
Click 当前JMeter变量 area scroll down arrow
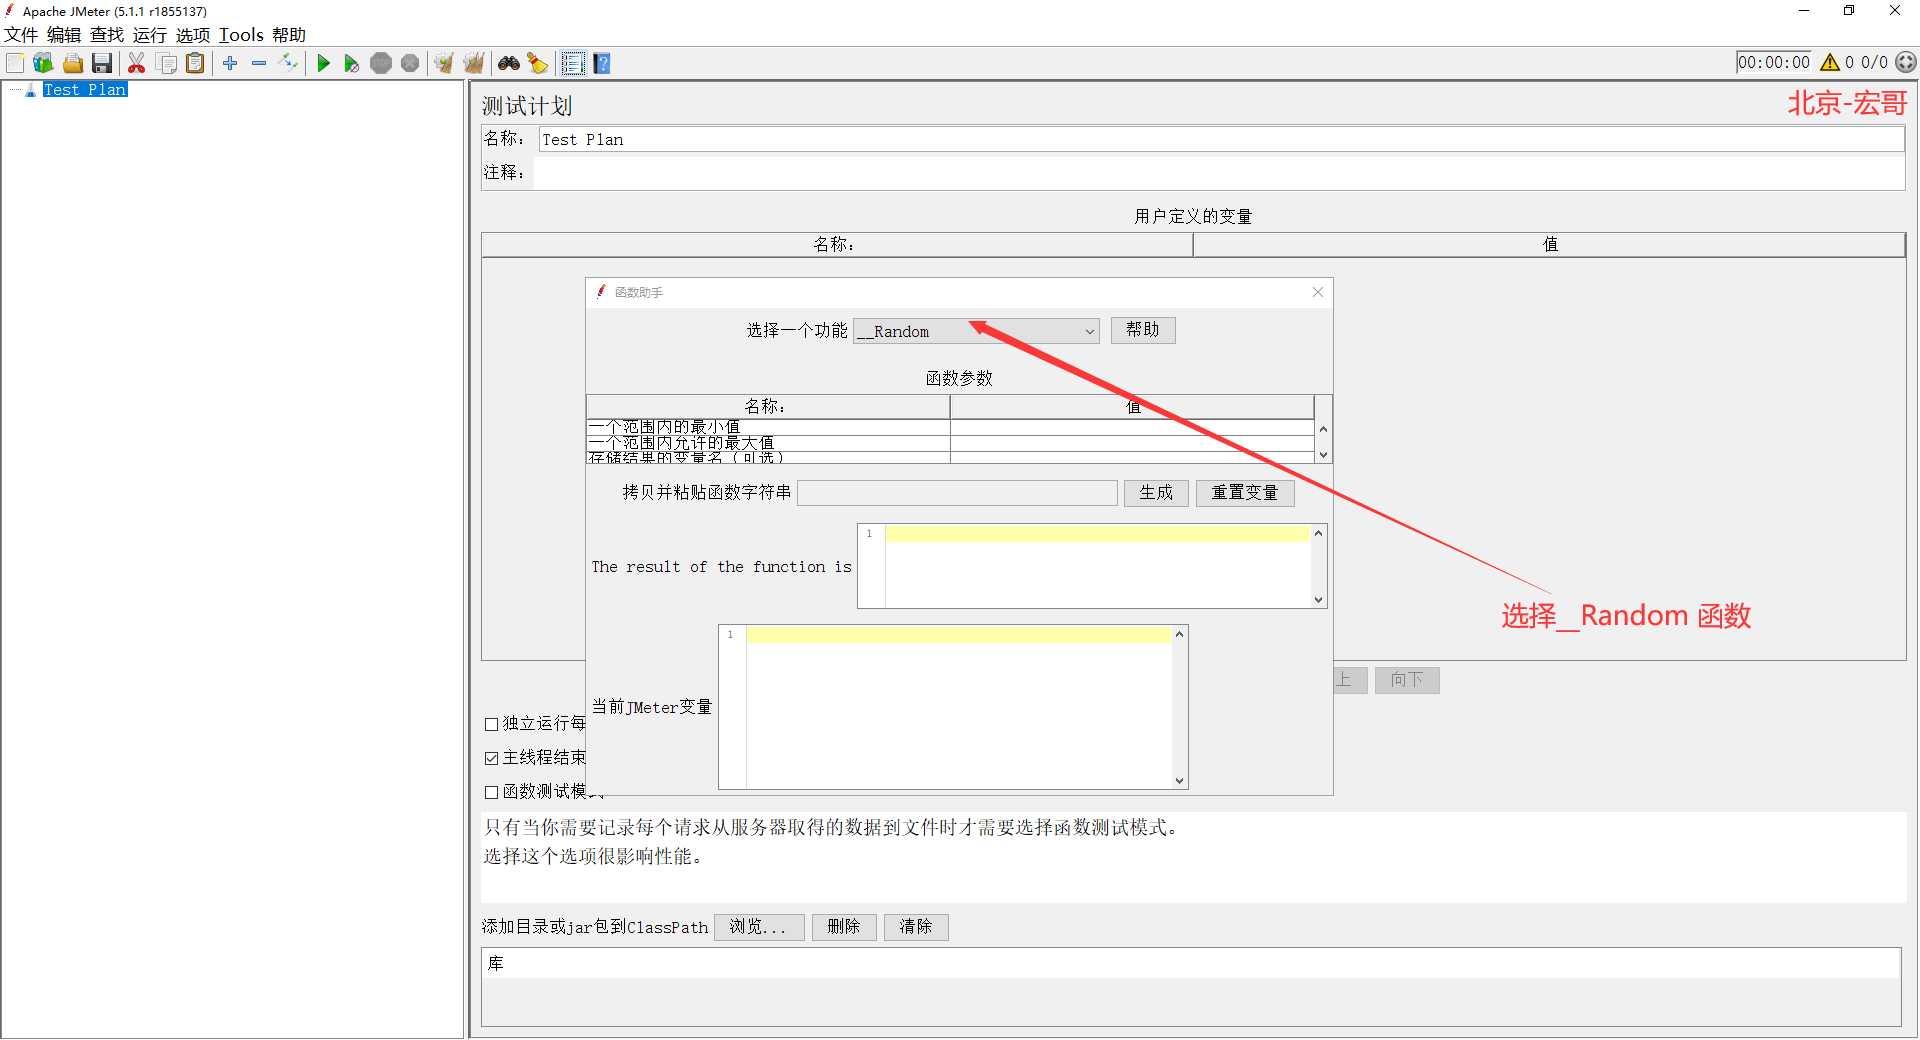1179,781
